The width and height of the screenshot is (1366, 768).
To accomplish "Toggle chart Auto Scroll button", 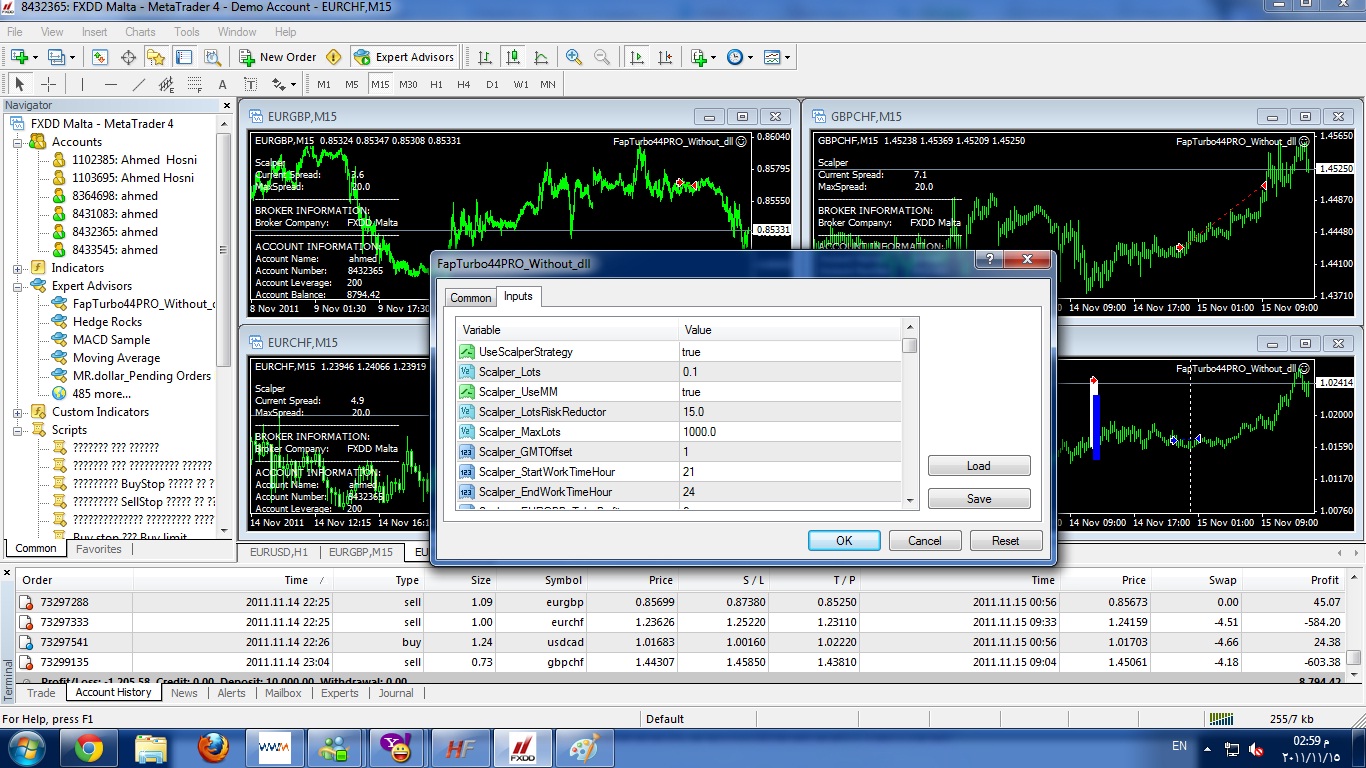I will [x=637, y=57].
